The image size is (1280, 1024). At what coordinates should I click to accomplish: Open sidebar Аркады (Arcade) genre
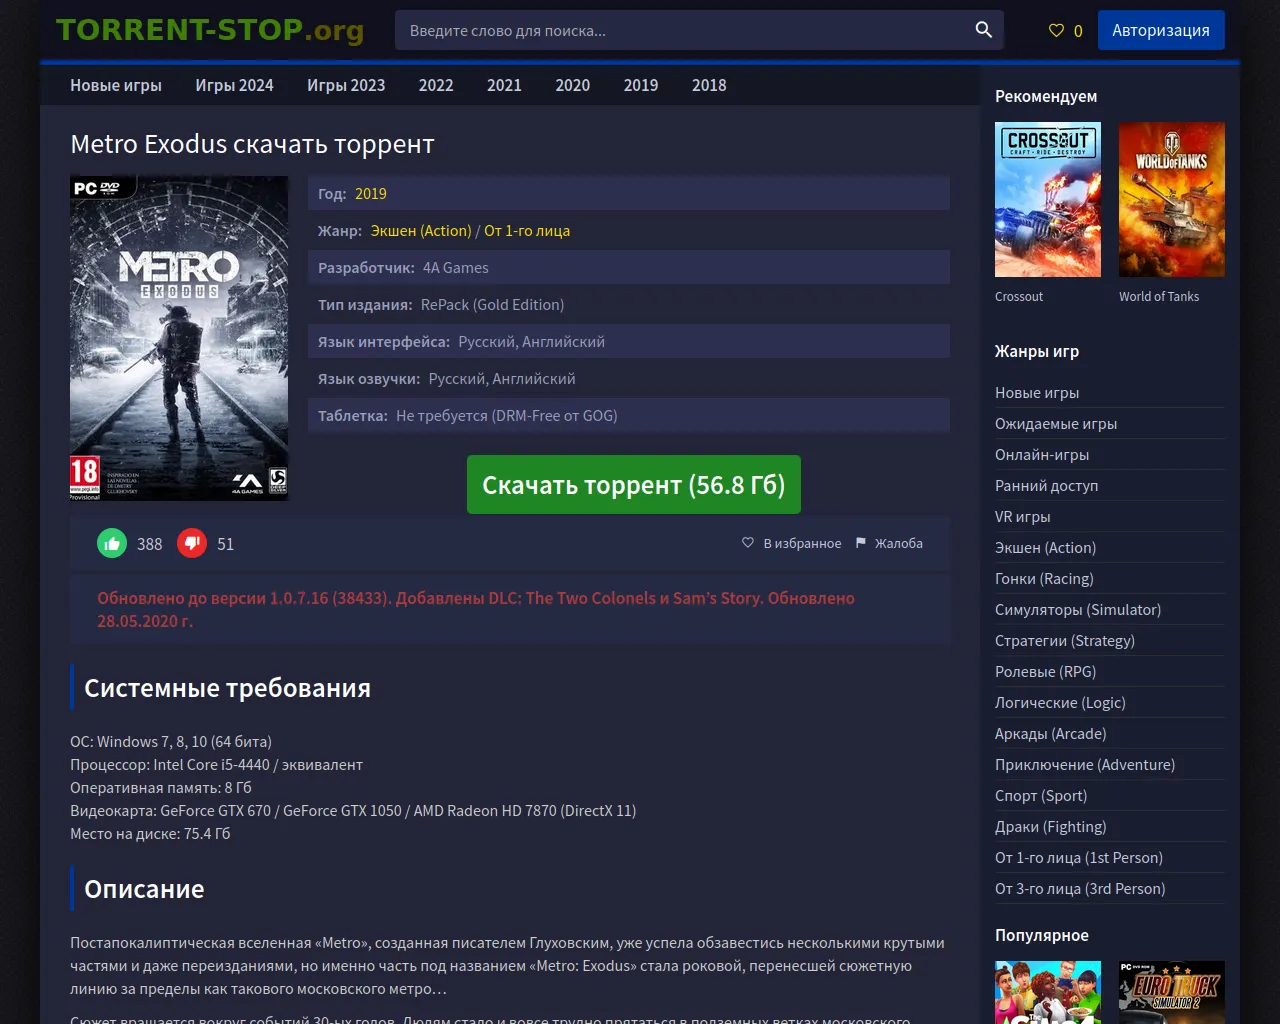[x=1051, y=733]
